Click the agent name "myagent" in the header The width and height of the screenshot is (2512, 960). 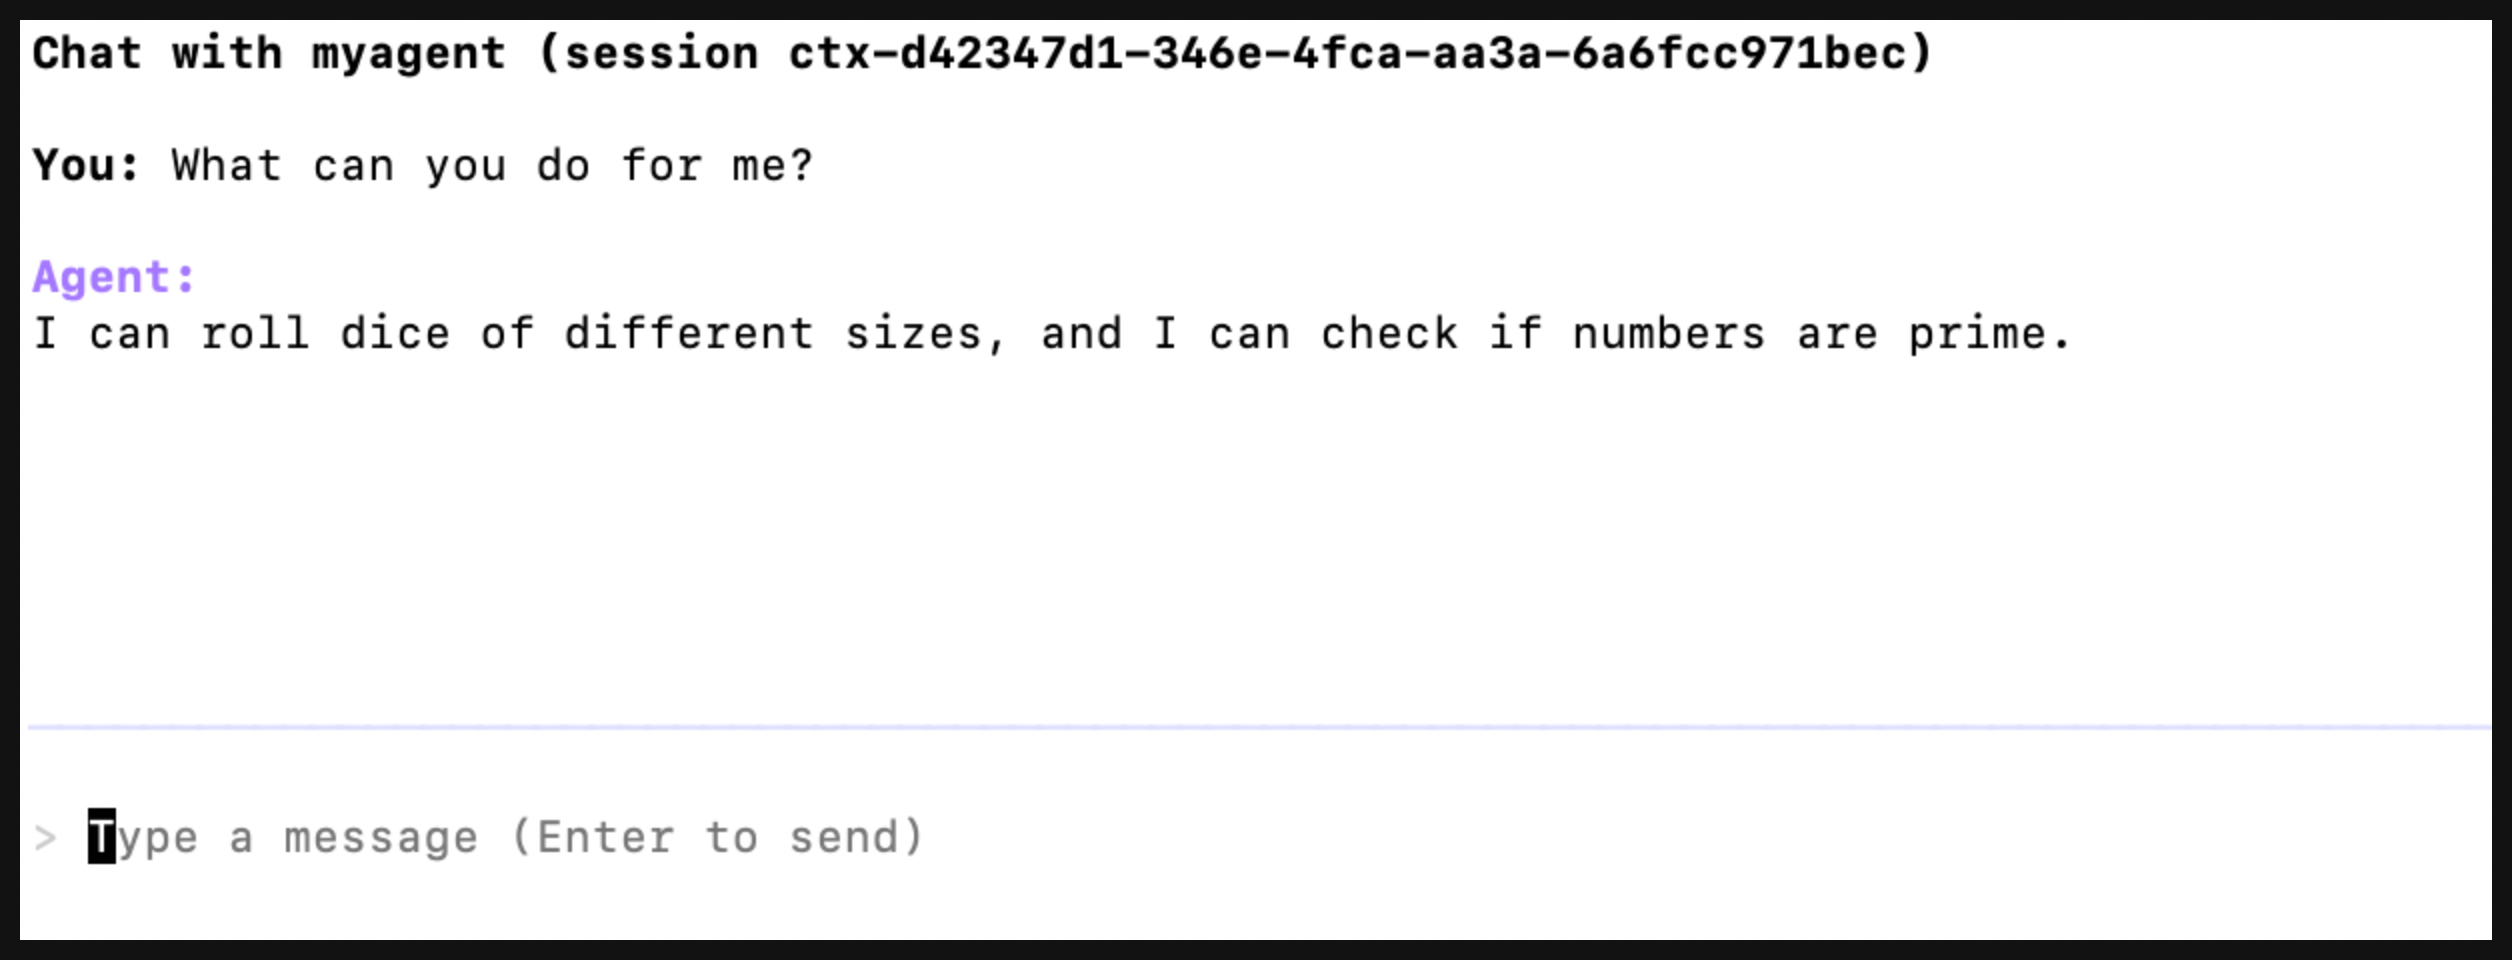(408, 53)
